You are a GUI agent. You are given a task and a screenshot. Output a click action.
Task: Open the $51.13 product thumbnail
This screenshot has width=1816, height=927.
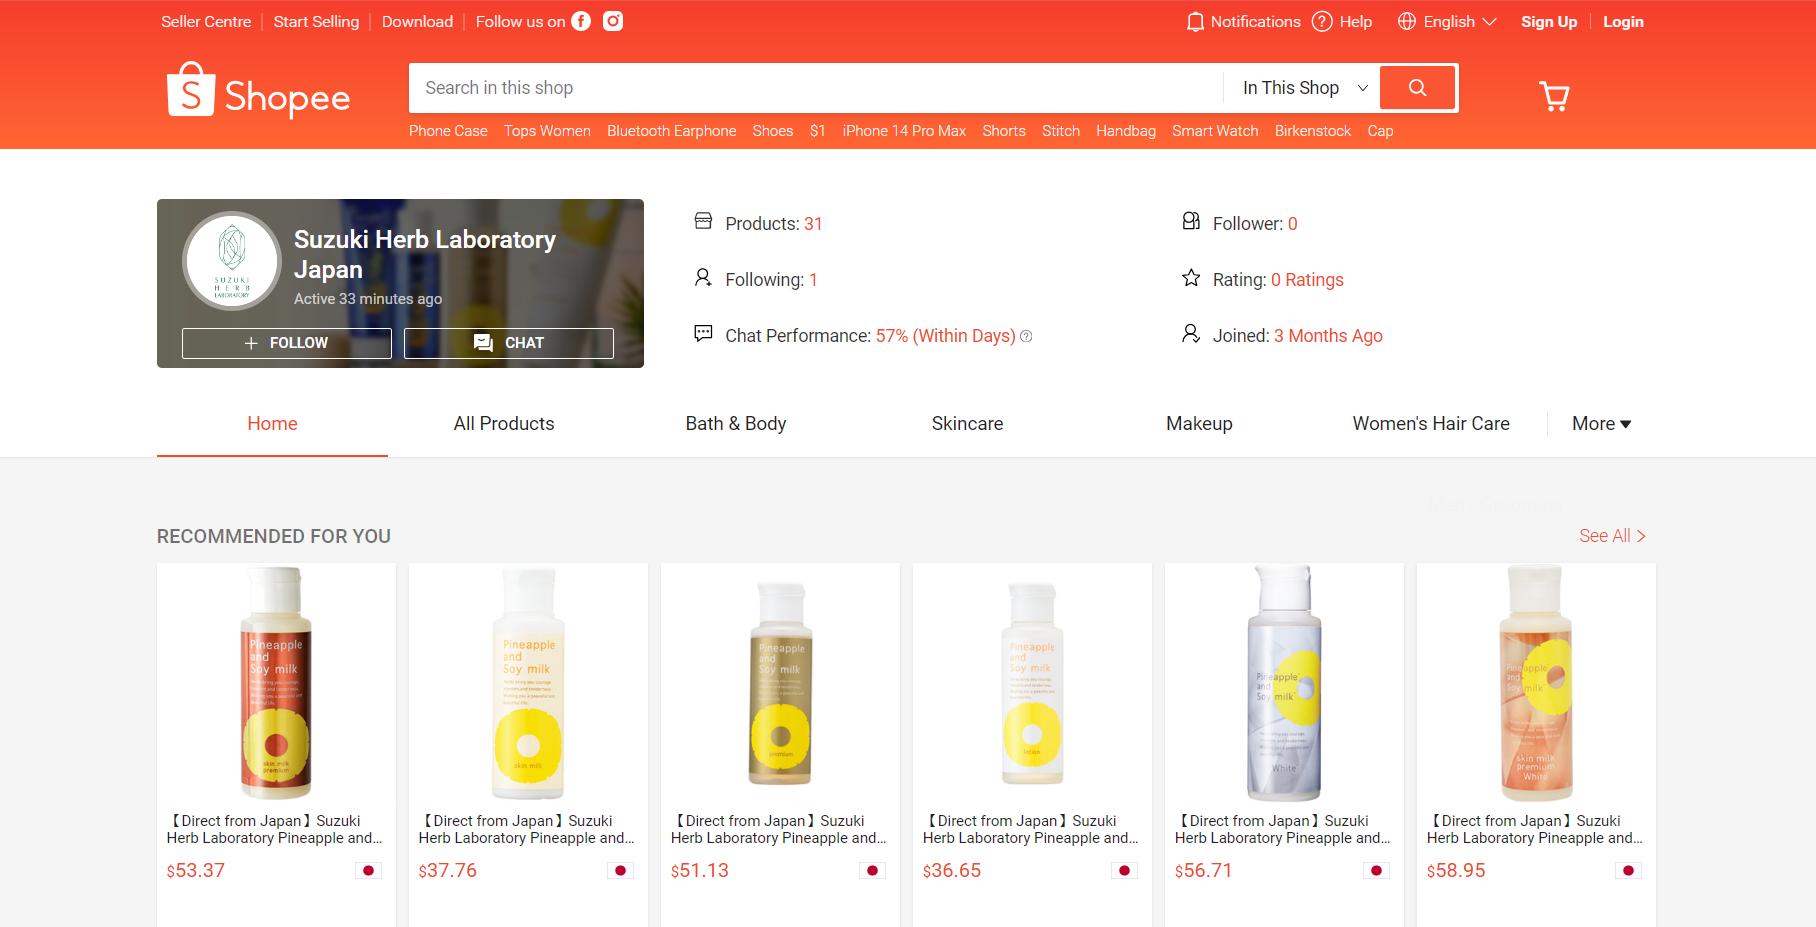780,683
